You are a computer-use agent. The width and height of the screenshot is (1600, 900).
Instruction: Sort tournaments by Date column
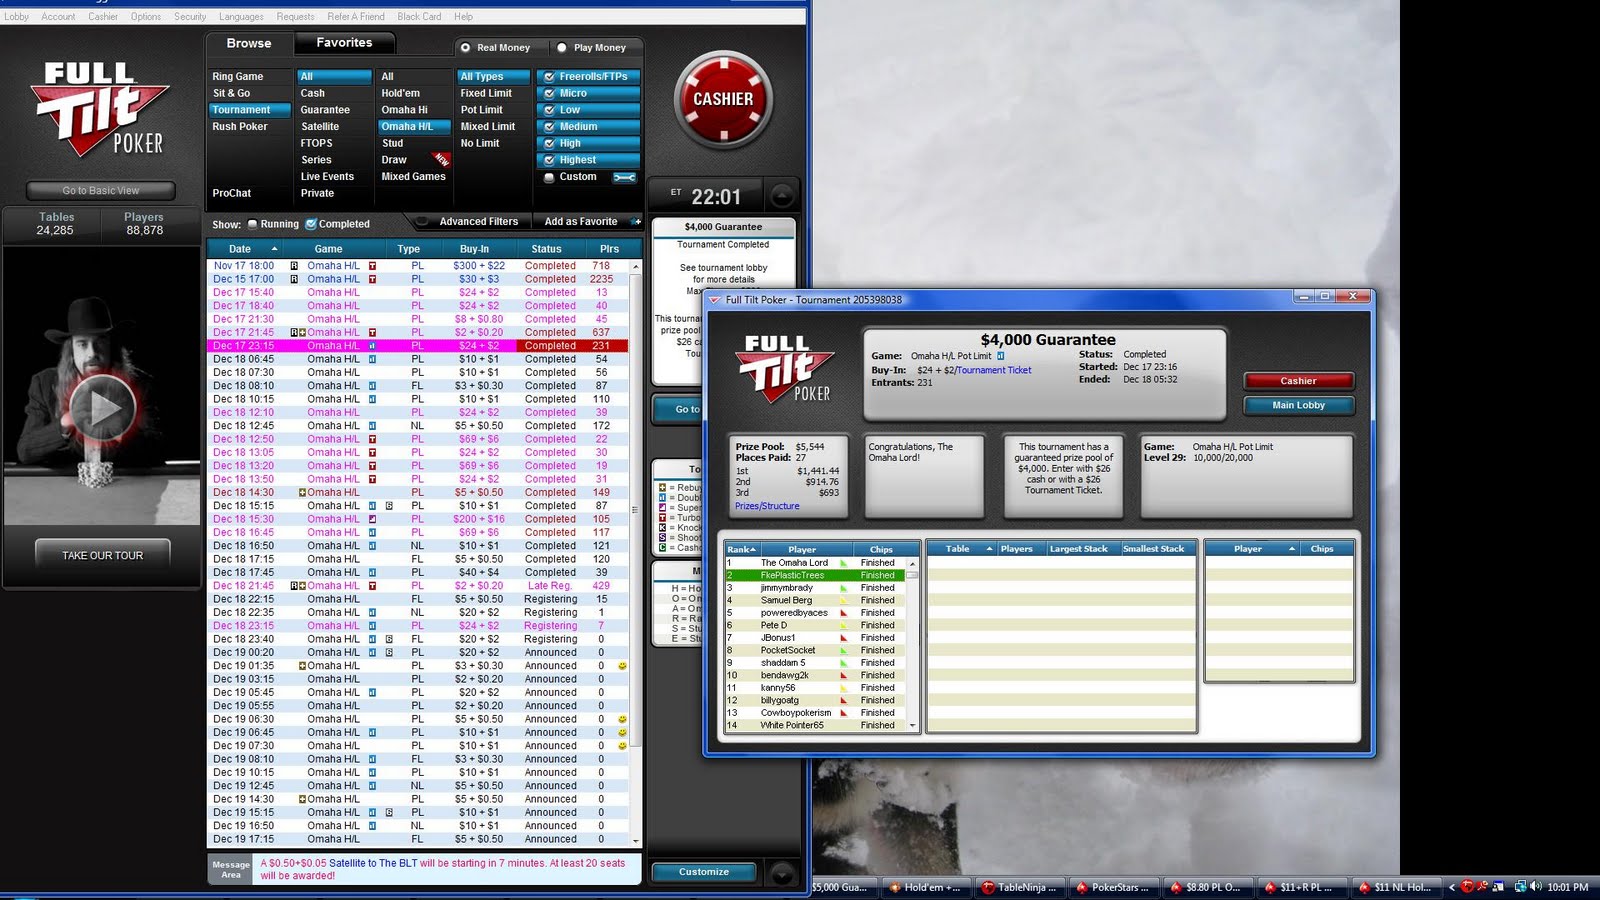246,249
